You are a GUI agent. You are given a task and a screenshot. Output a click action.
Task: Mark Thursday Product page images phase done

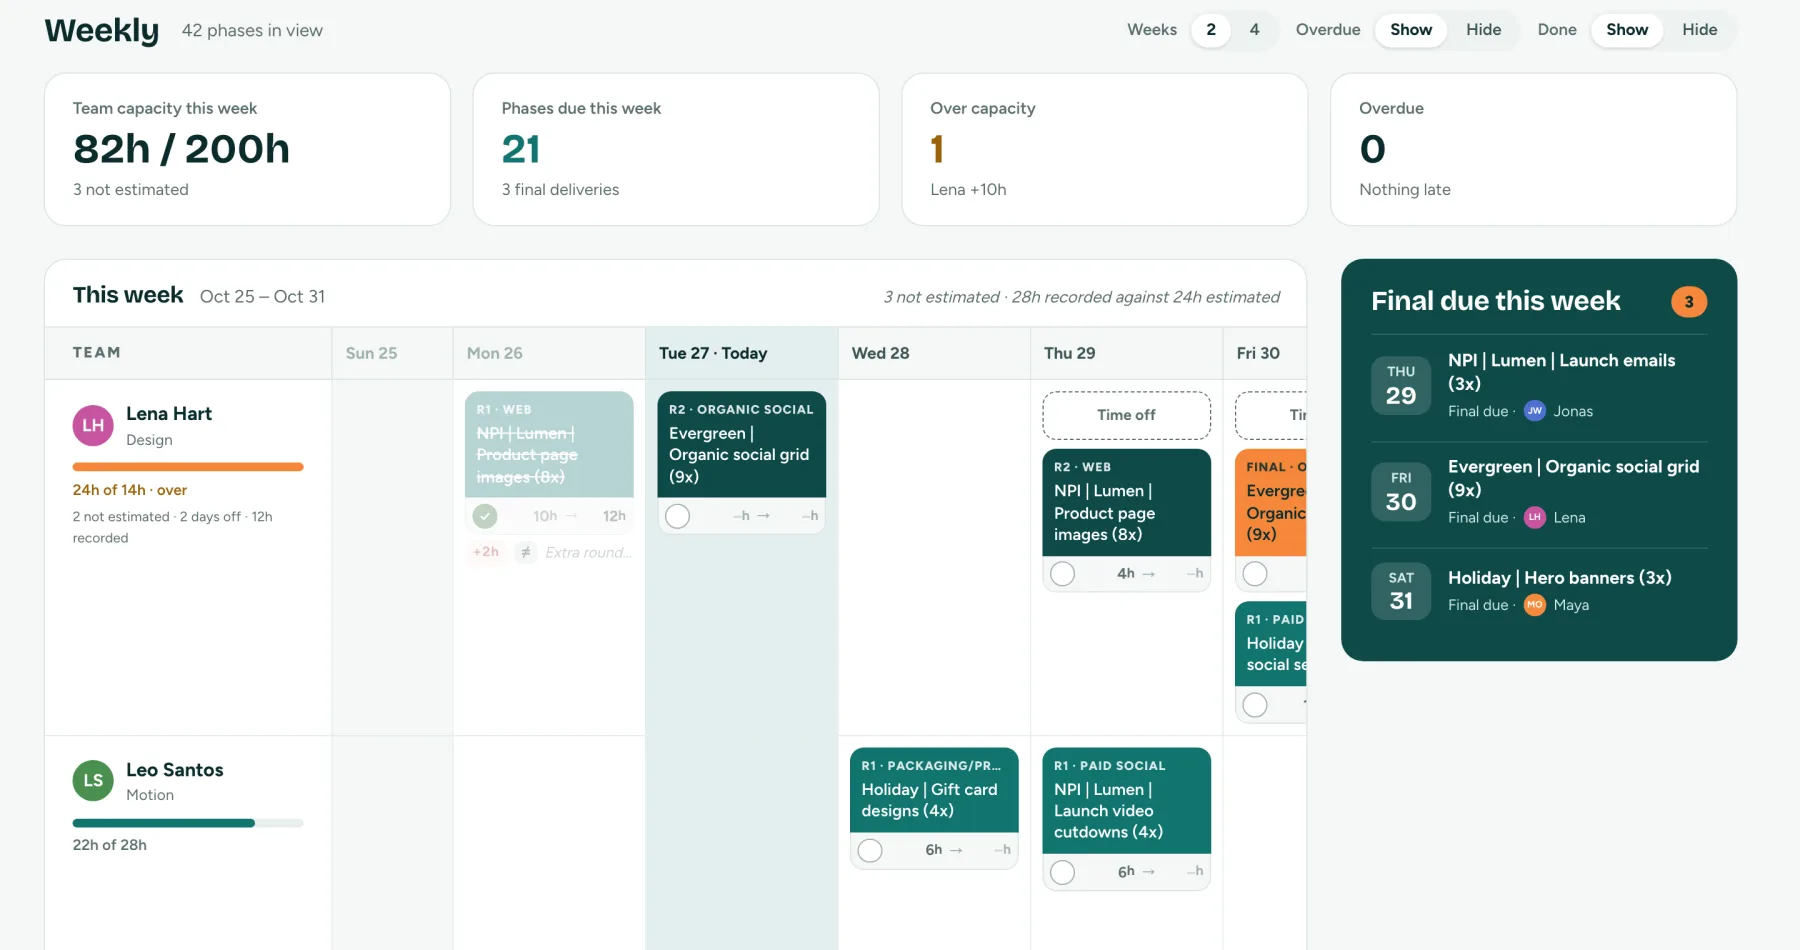coord(1063,574)
